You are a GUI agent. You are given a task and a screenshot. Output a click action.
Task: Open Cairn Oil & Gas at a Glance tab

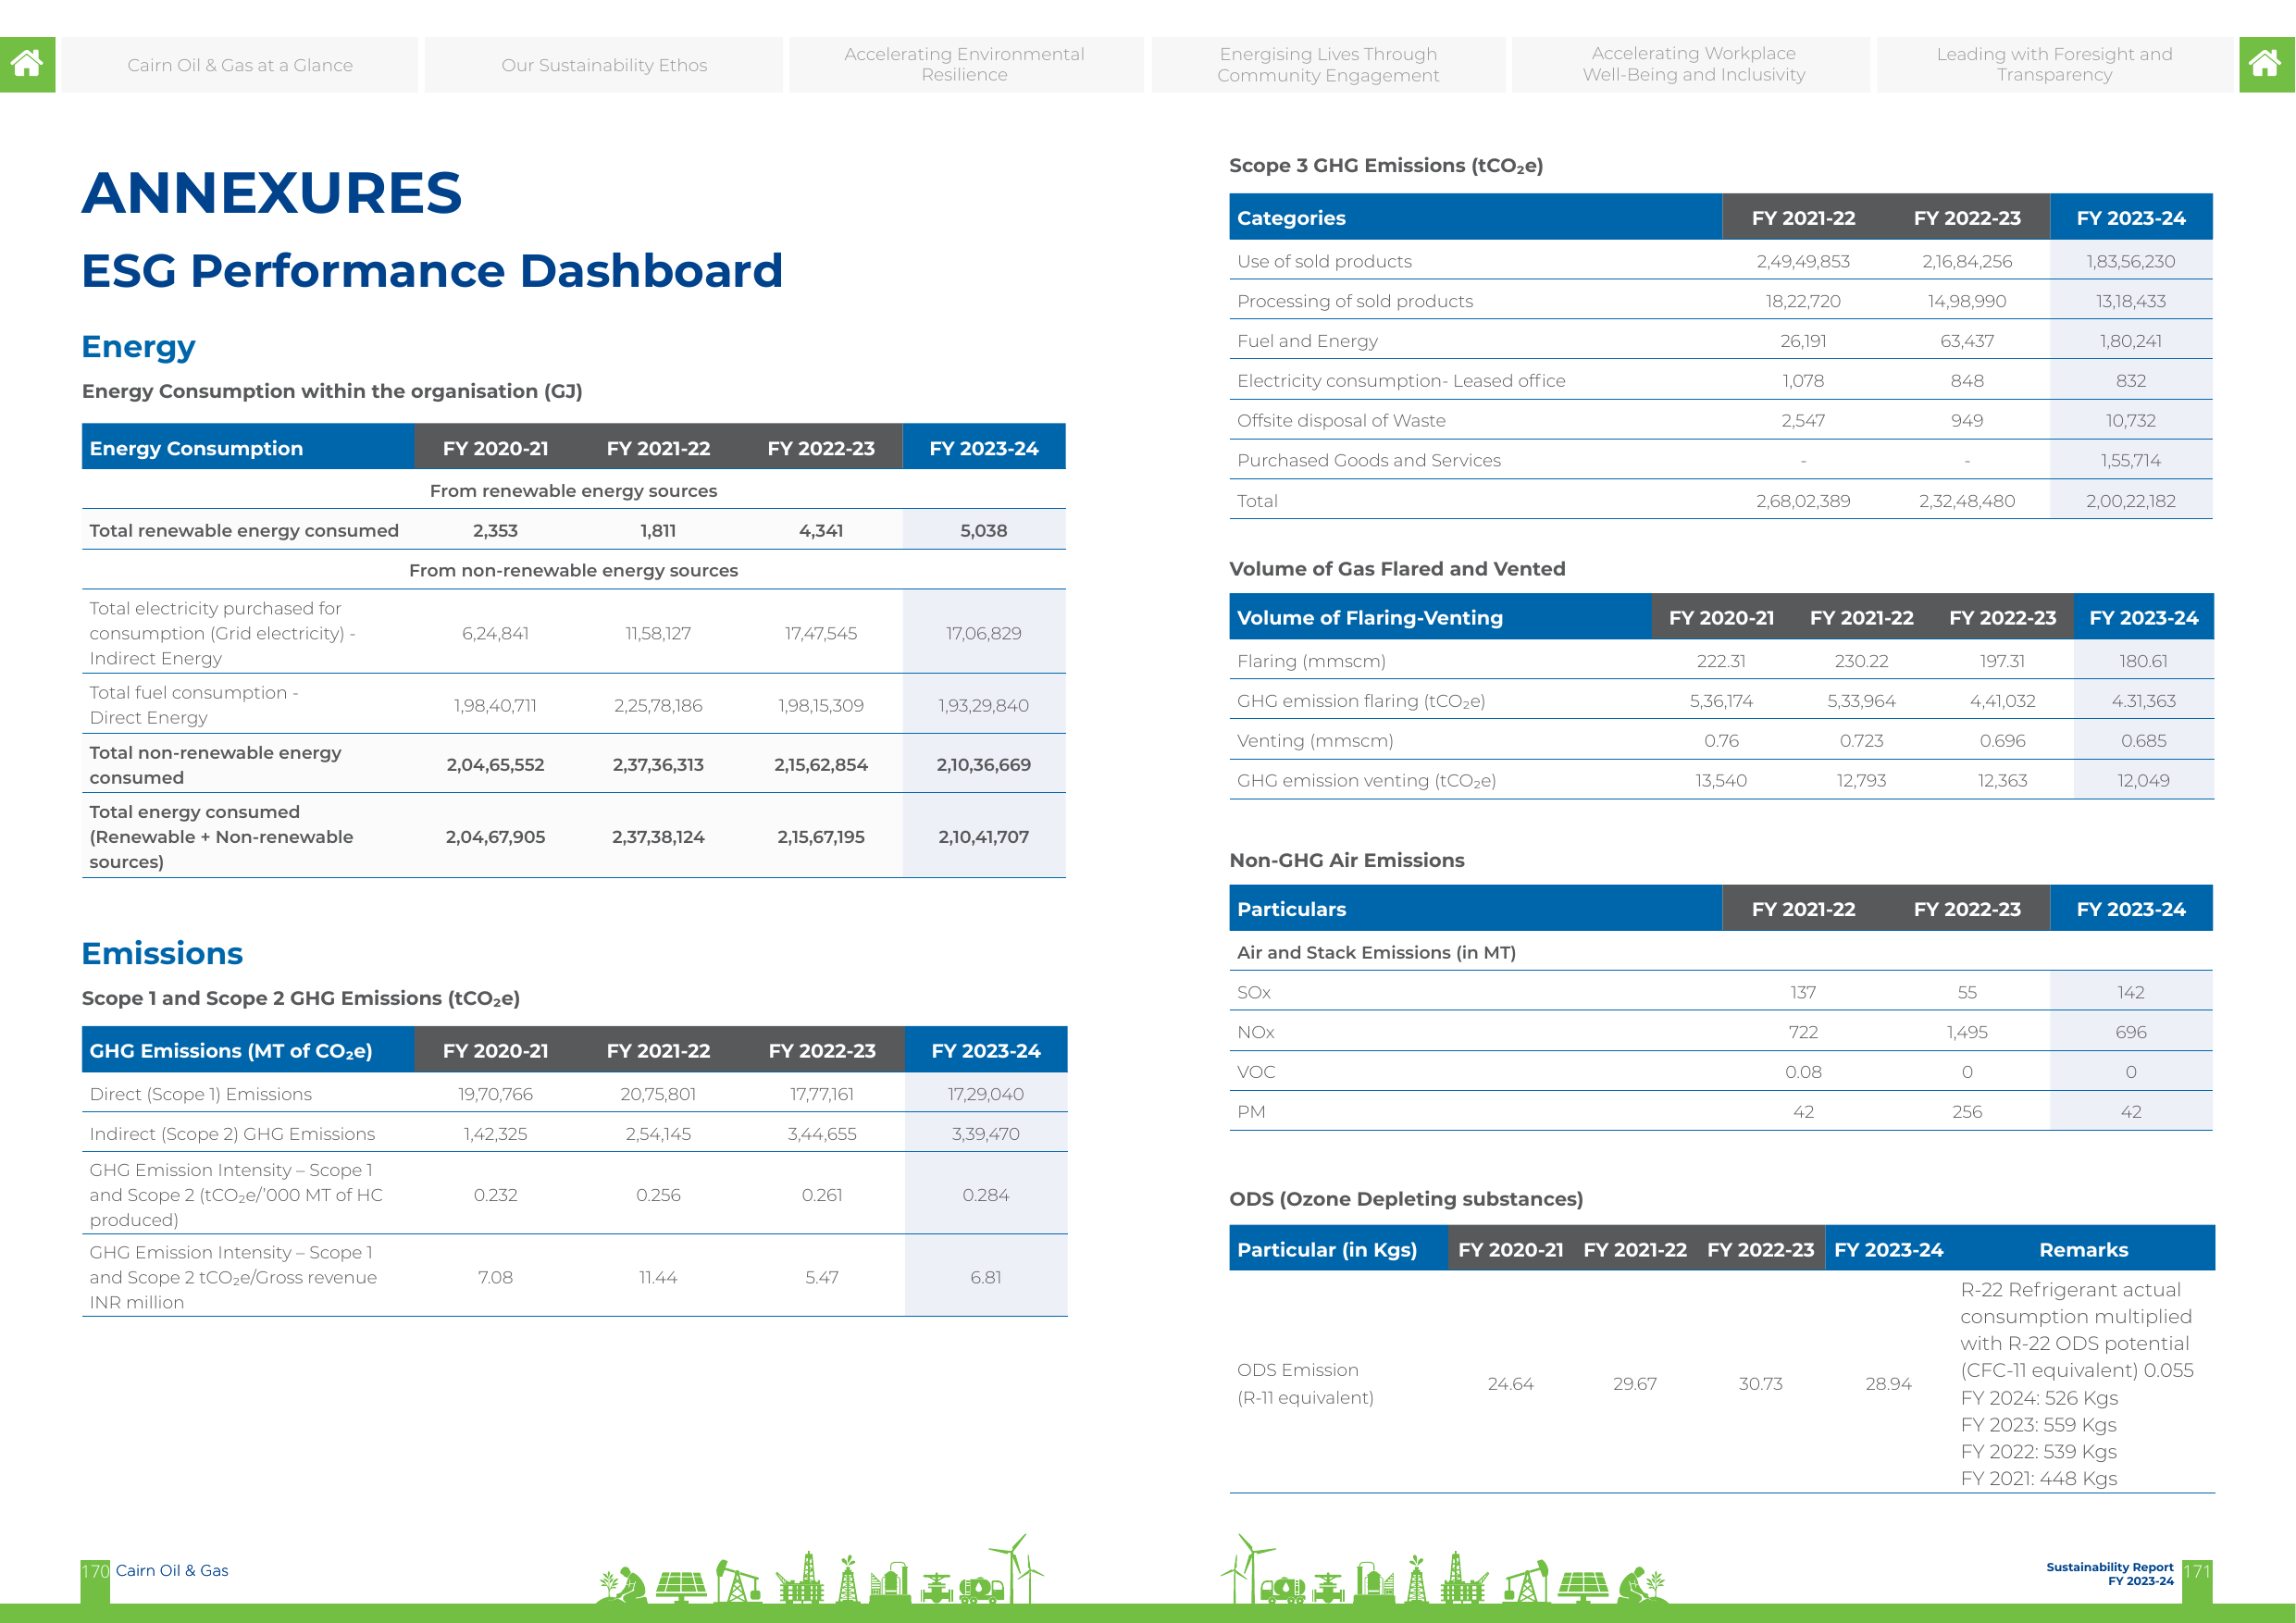[x=240, y=65]
